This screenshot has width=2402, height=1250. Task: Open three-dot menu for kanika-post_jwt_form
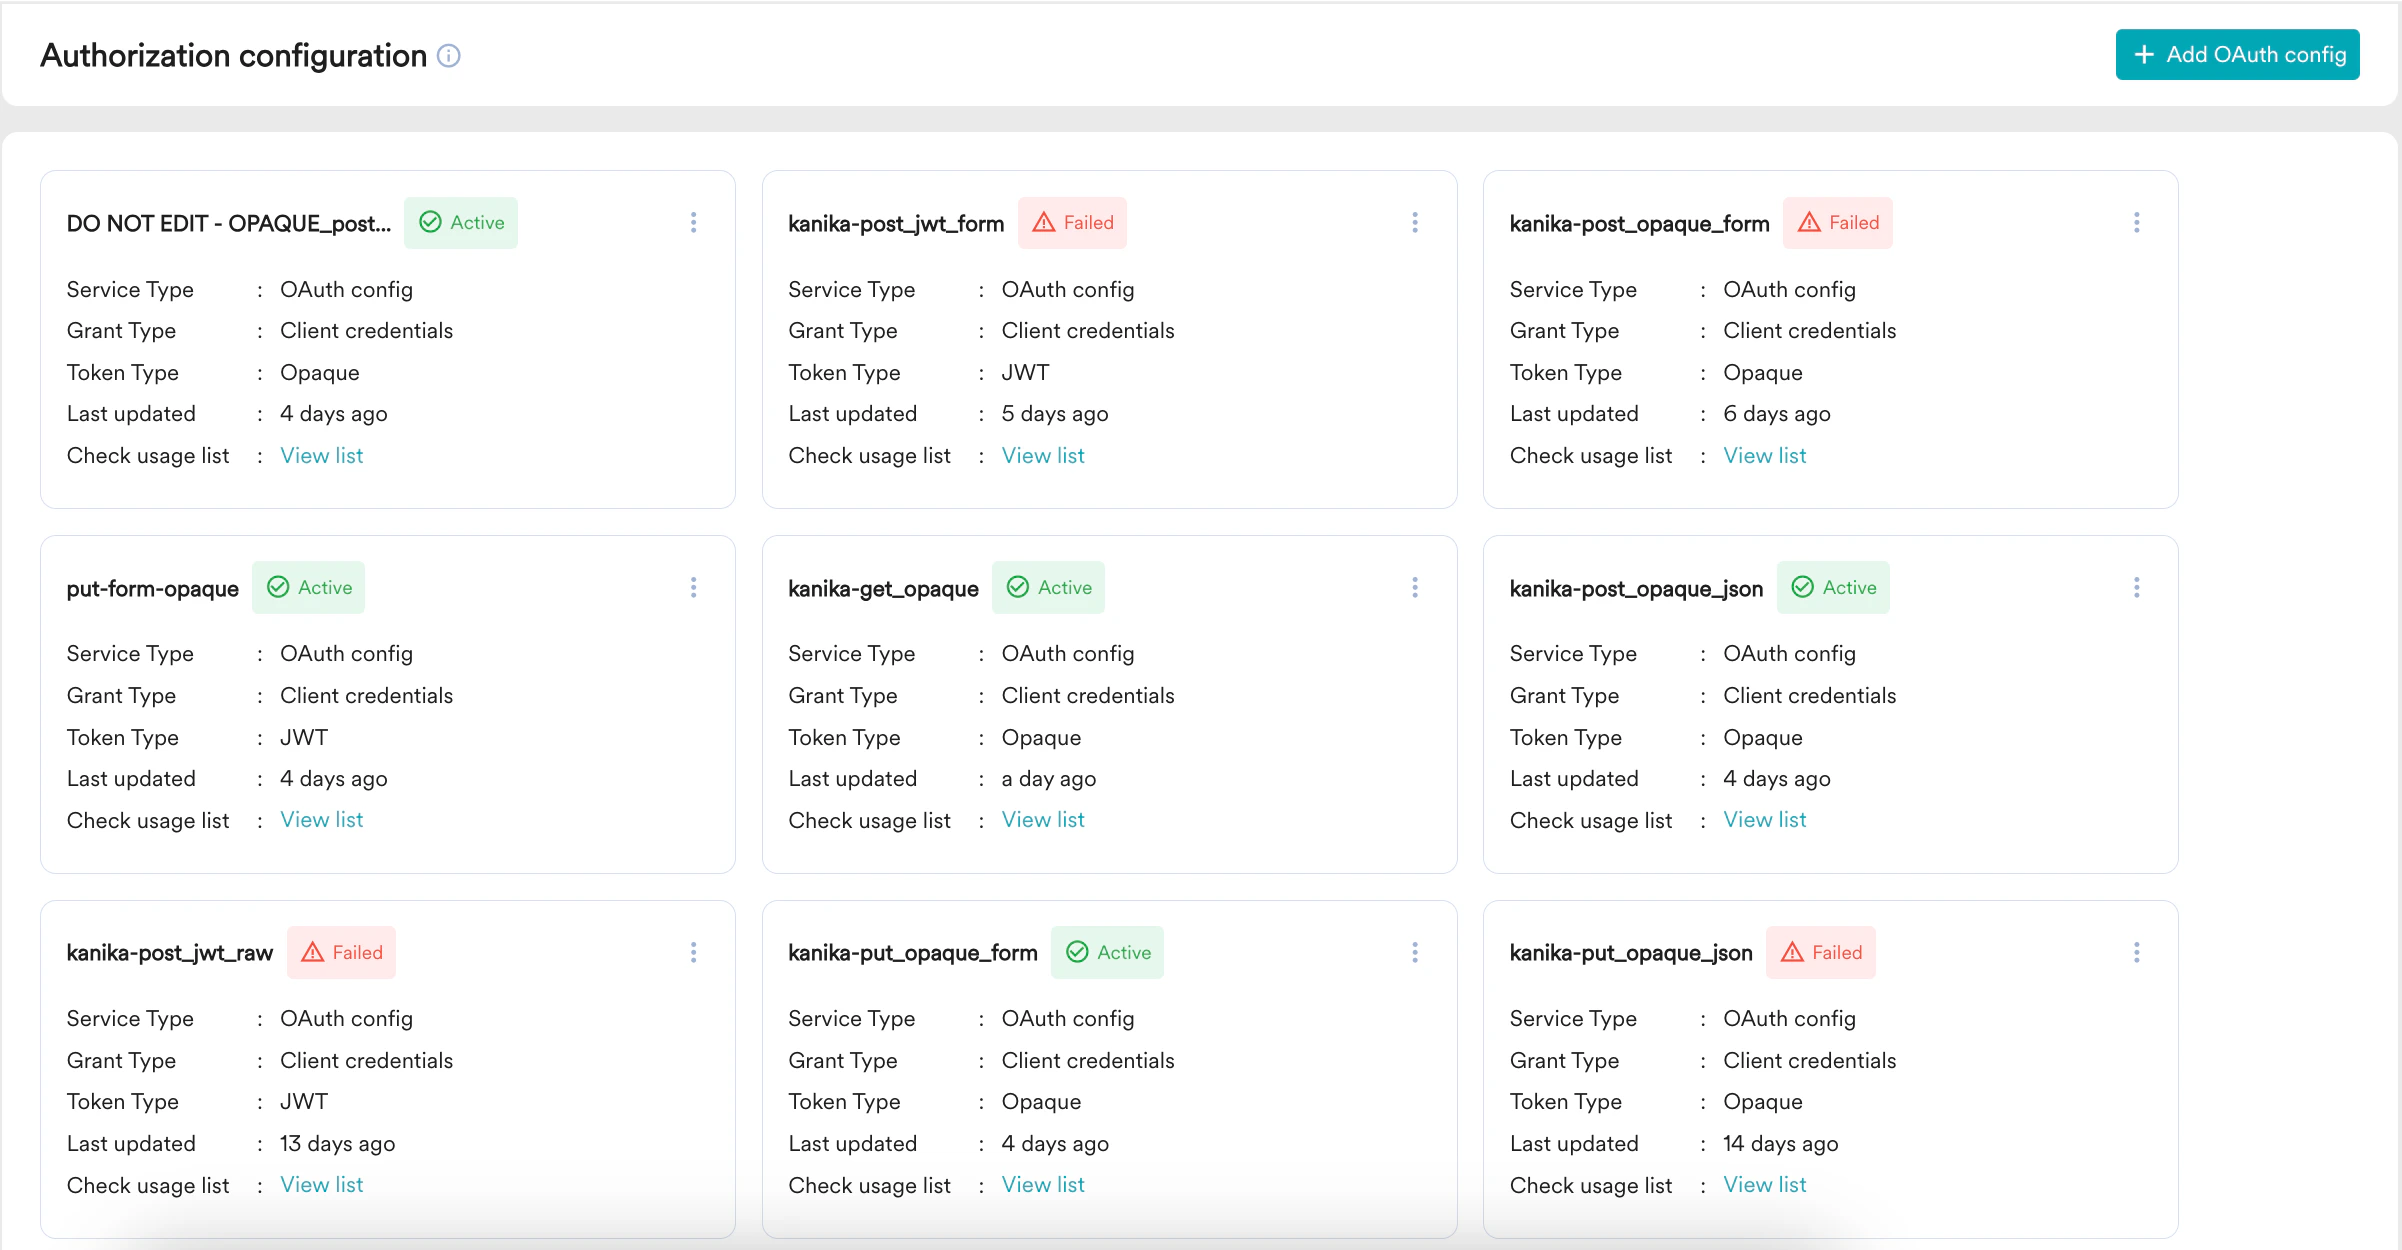click(x=1414, y=222)
